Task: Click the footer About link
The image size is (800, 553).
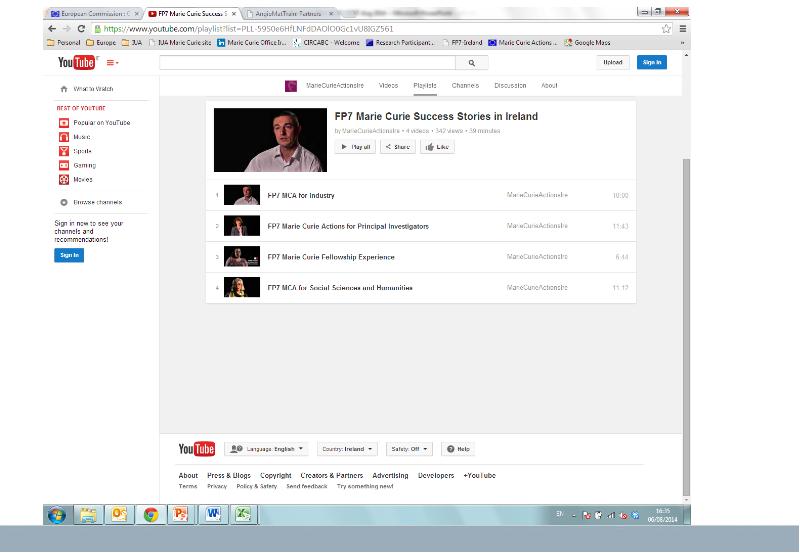Action: pyautogui.click(x=188, y=475)
